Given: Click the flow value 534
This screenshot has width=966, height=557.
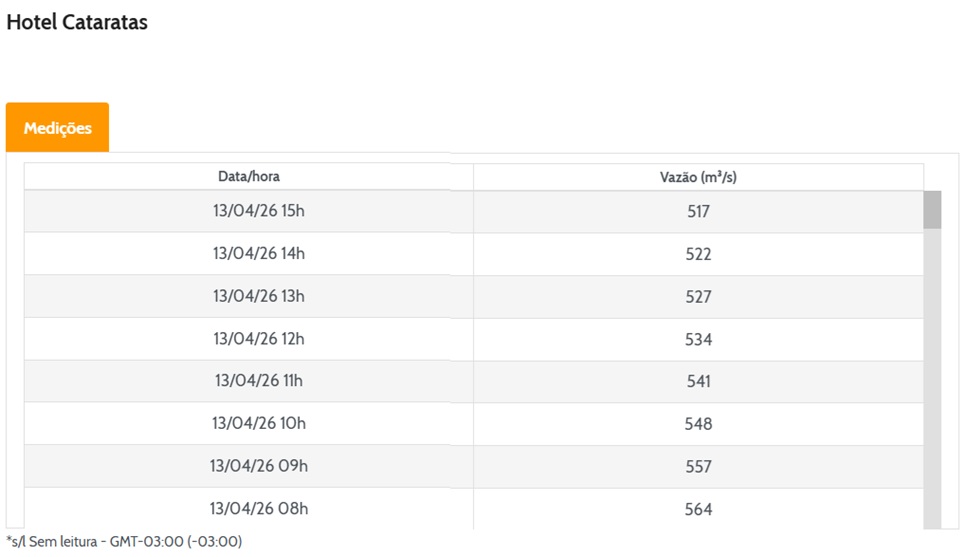Looking at the screenshot, I should (698, 339).
